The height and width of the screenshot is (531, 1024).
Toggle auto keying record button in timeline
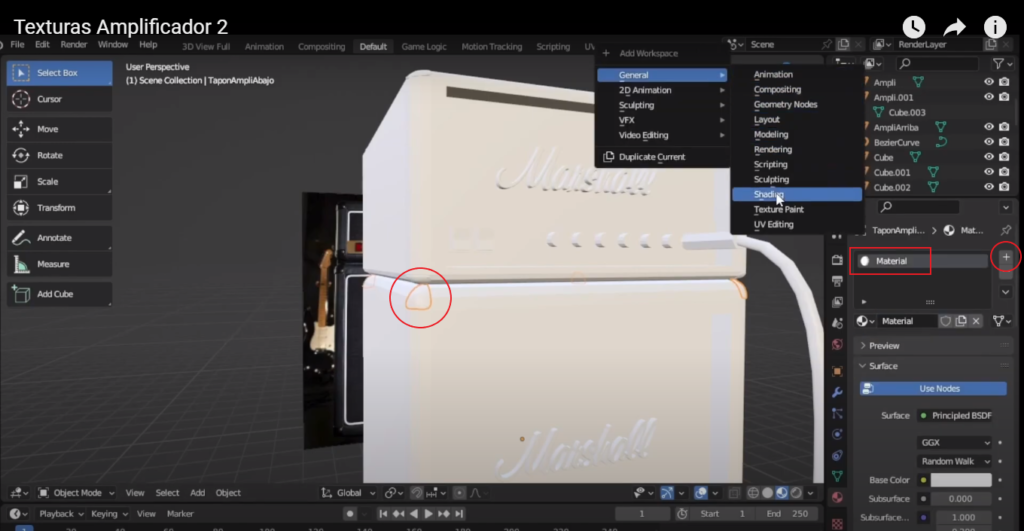350,514
